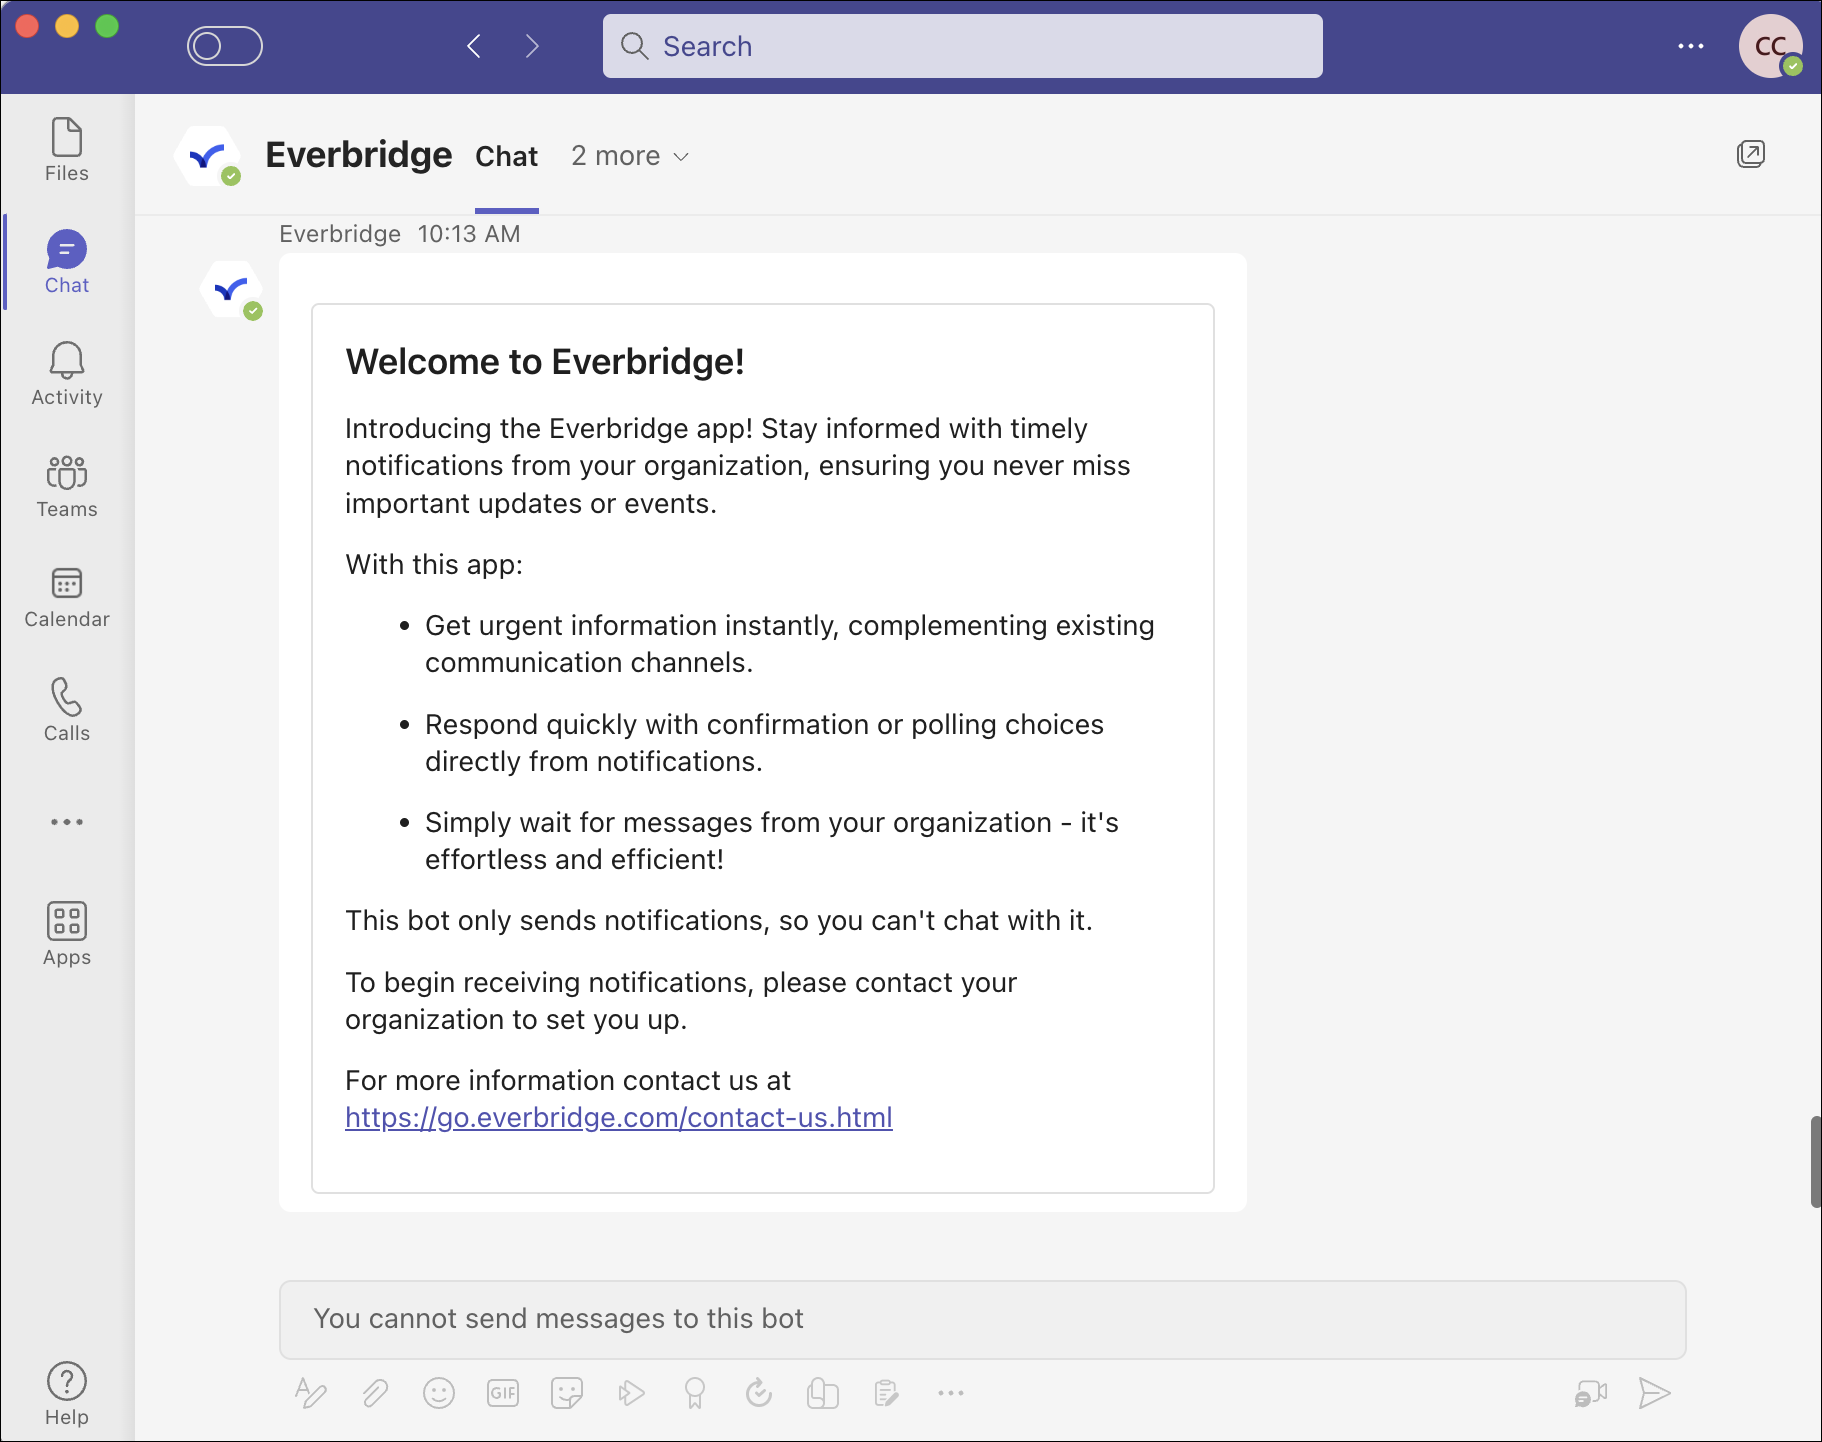Viewport: 1822px width, 1442px height.
Task: Pop out the chat window
Action: click(1751, 154)
